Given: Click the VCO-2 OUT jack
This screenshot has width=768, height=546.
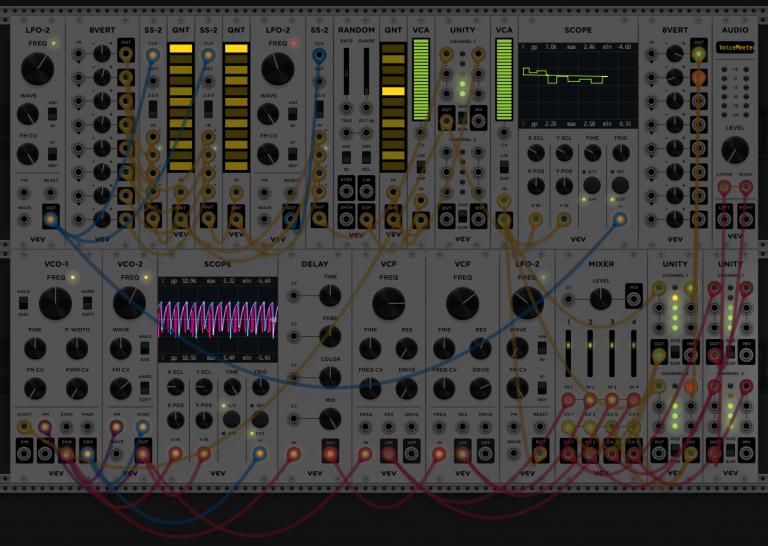Looking at the screenshot, I should [143, 454].
